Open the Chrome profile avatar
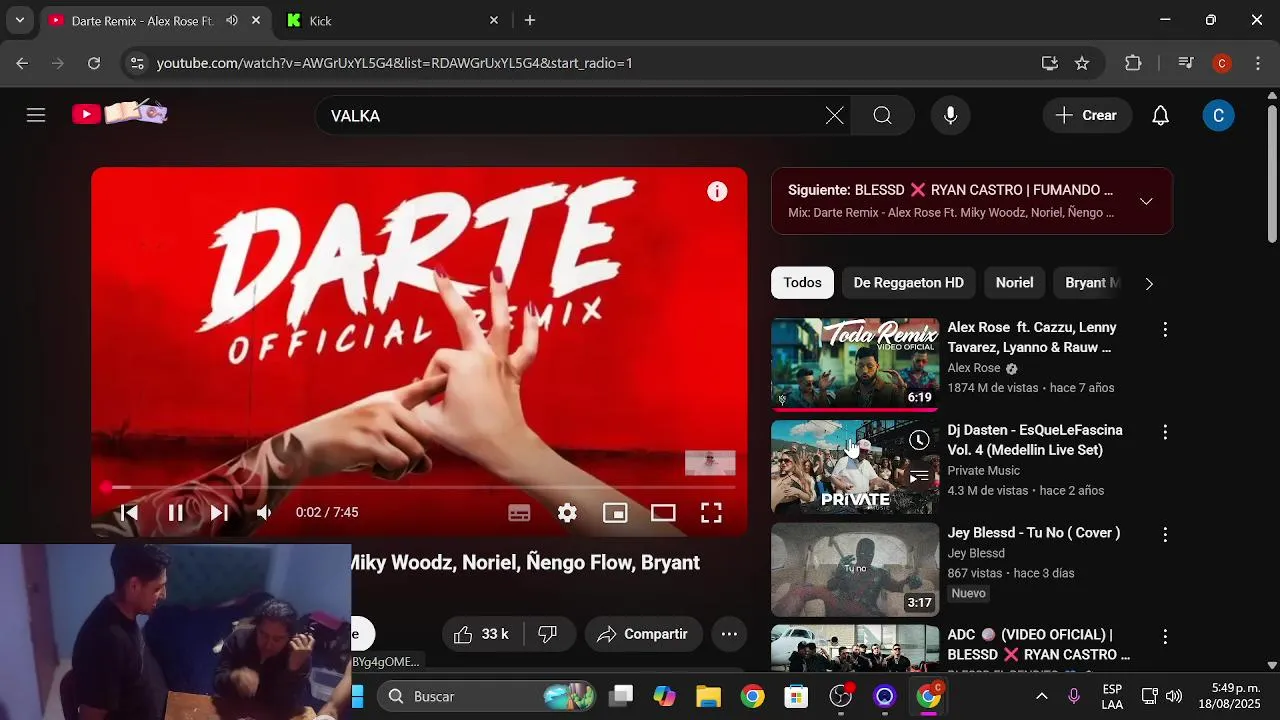The height and width of the screenshot is (720, 1280). click(1221, 63)
